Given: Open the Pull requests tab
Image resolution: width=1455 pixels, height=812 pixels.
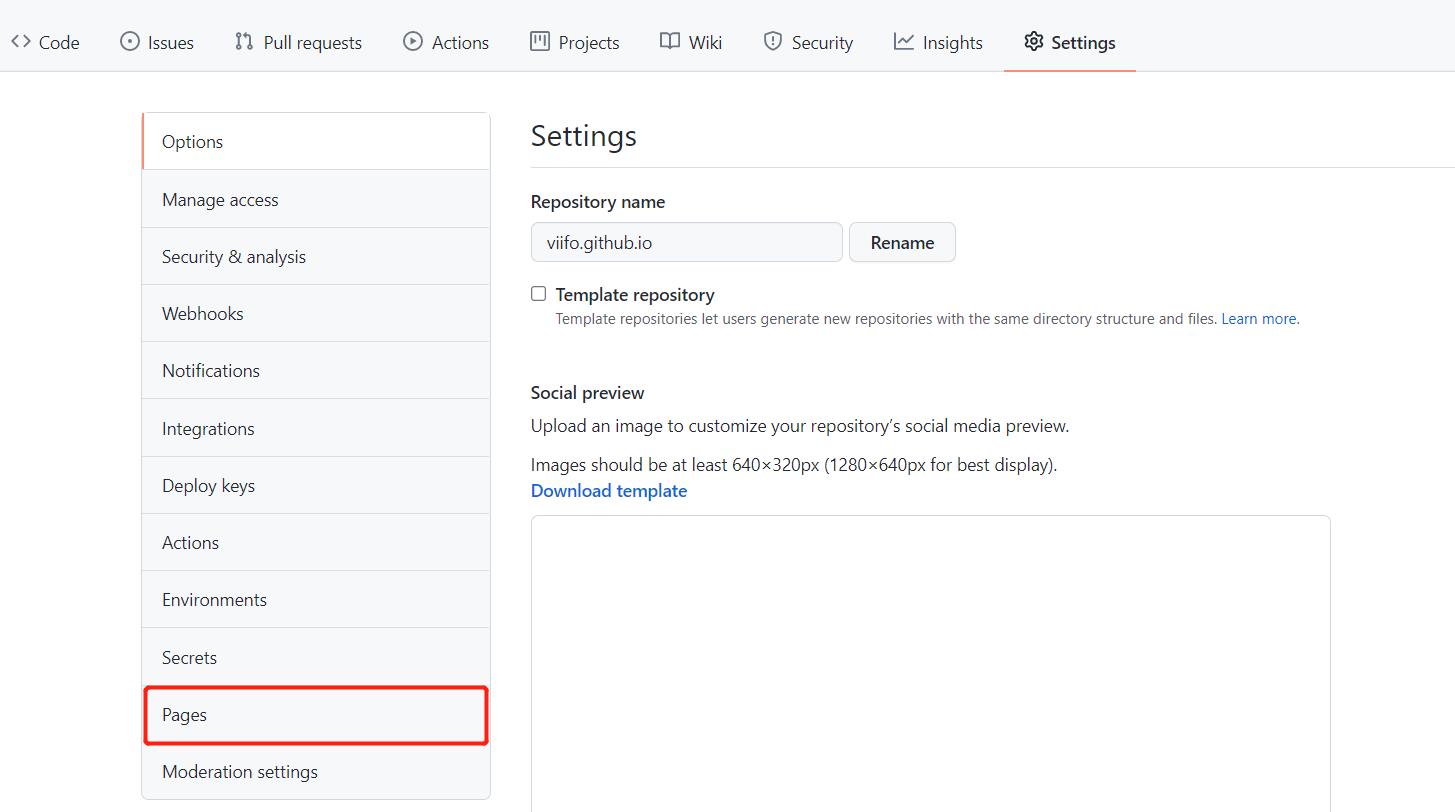Looking at the screenshot, I should pyautogui.click(x=298, y=42).
